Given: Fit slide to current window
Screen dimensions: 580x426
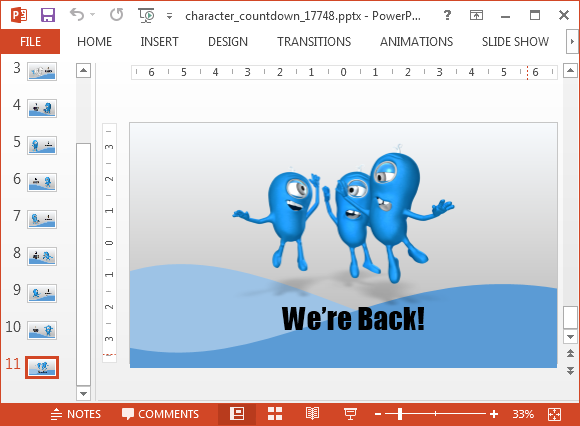Looking at the screenshot, I should point(554,414).
